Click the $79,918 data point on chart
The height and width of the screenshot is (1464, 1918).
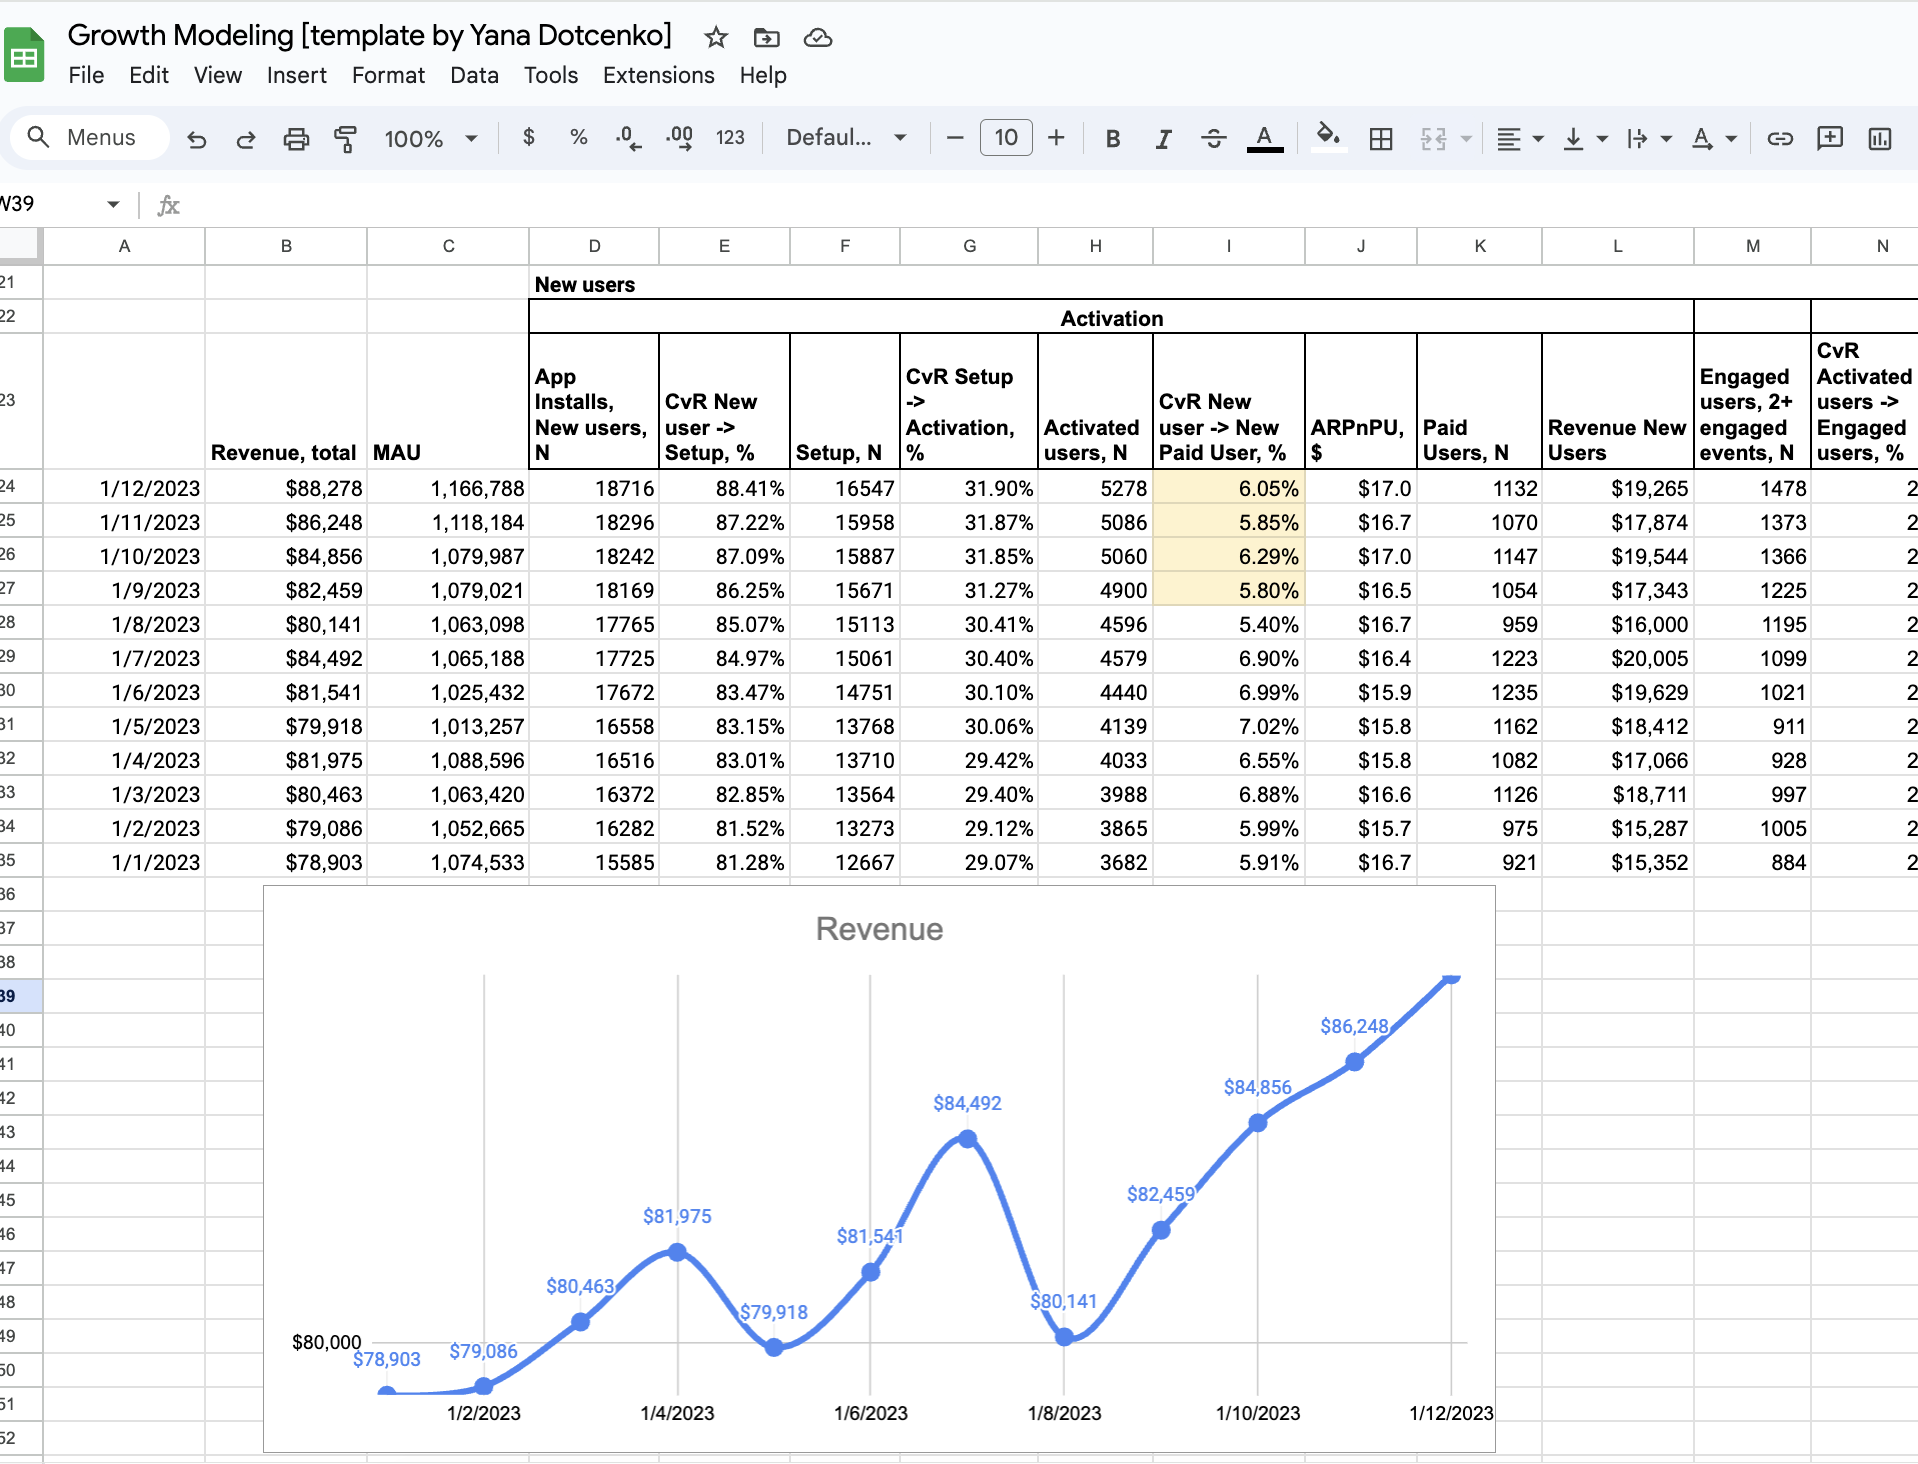[x=774, y=1347]
